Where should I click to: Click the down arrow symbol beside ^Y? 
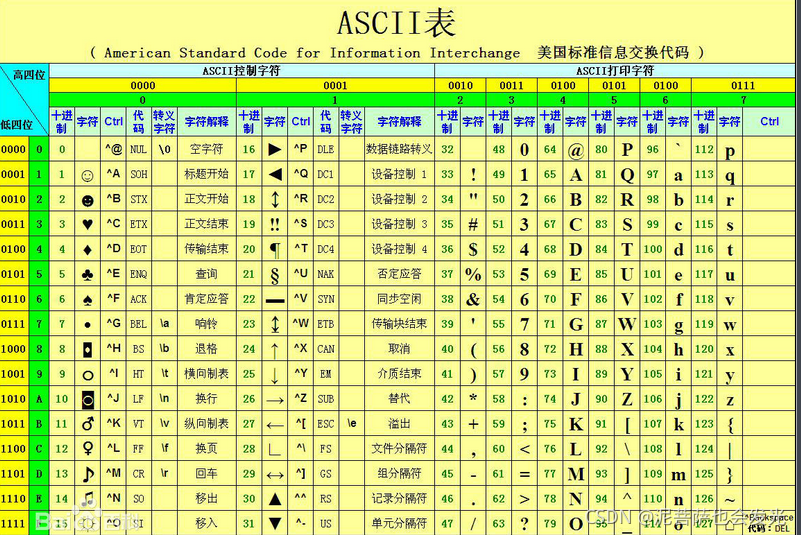[x=275, y=376]
